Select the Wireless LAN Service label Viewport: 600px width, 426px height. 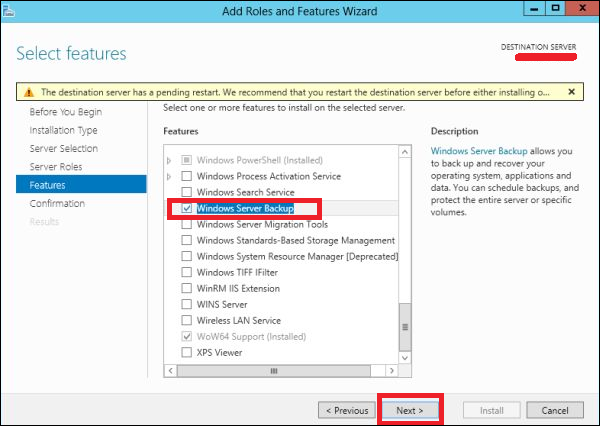[x=239, y=321]
